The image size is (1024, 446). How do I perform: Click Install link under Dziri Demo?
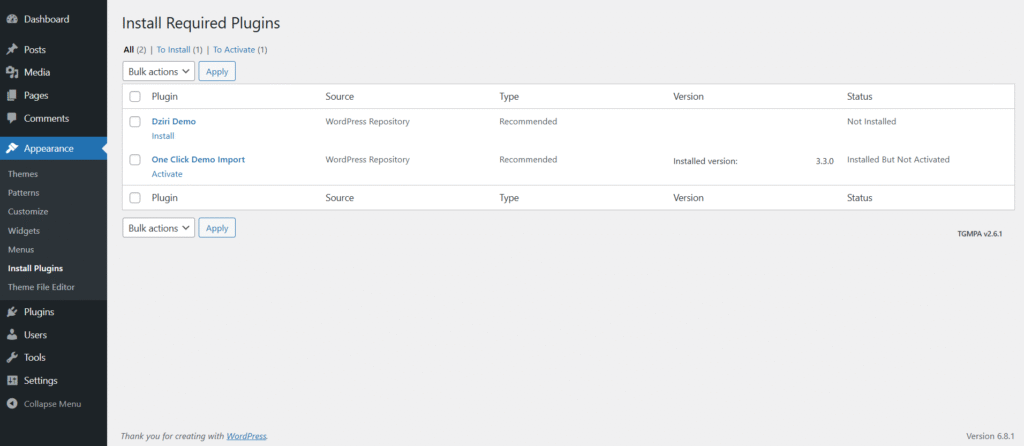pyautogui.click(x=163, y=136)
